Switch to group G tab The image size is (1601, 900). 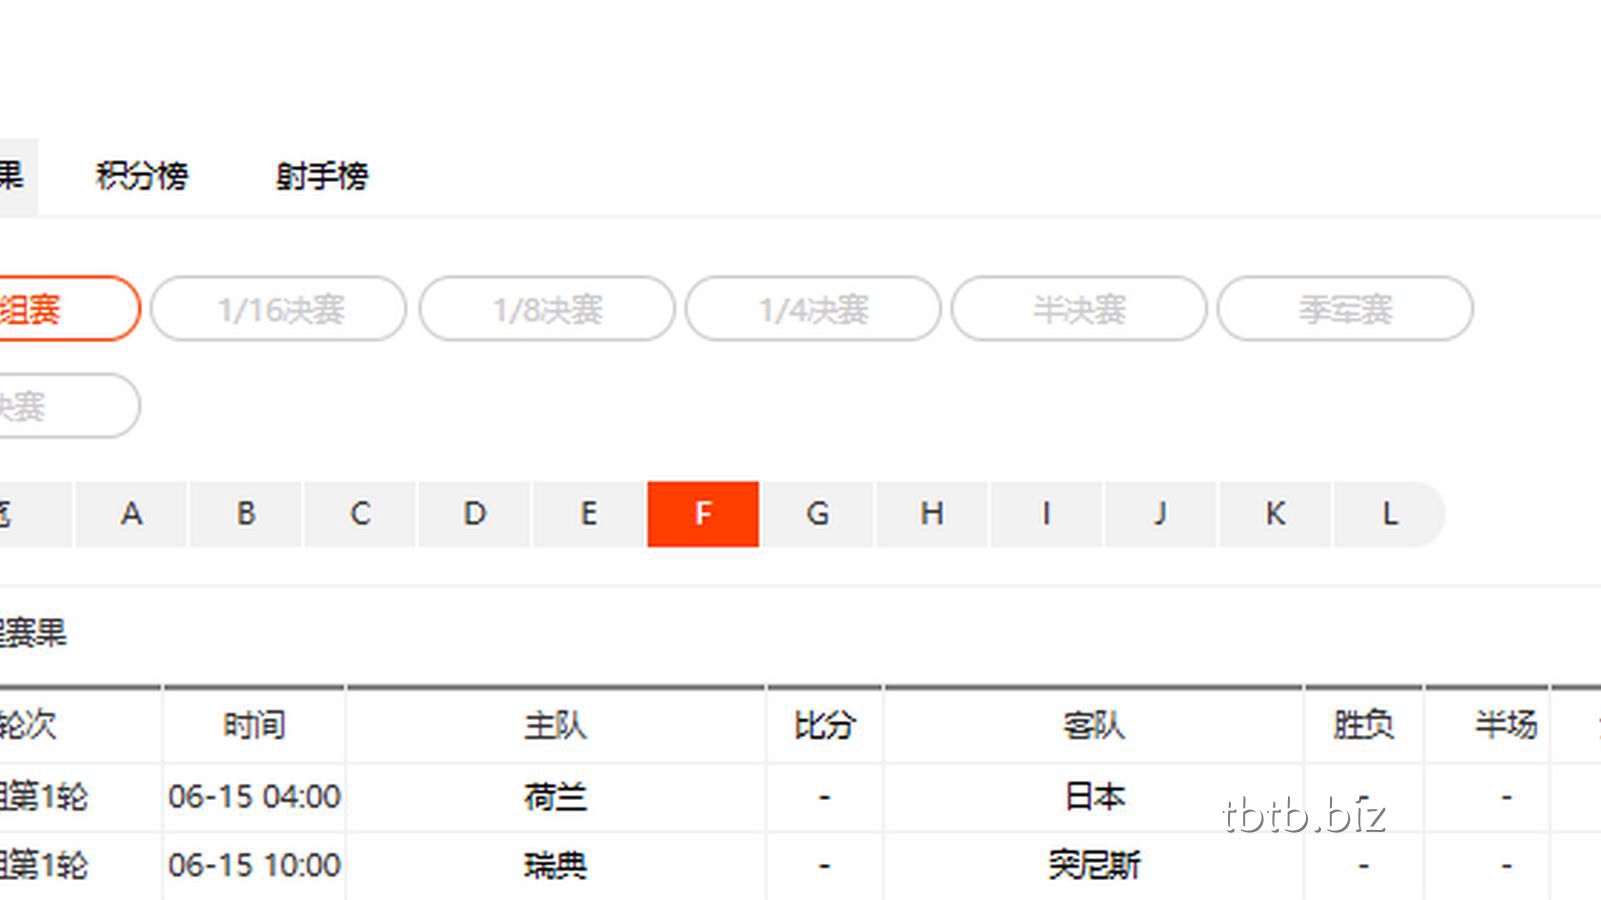pos(818,514)
